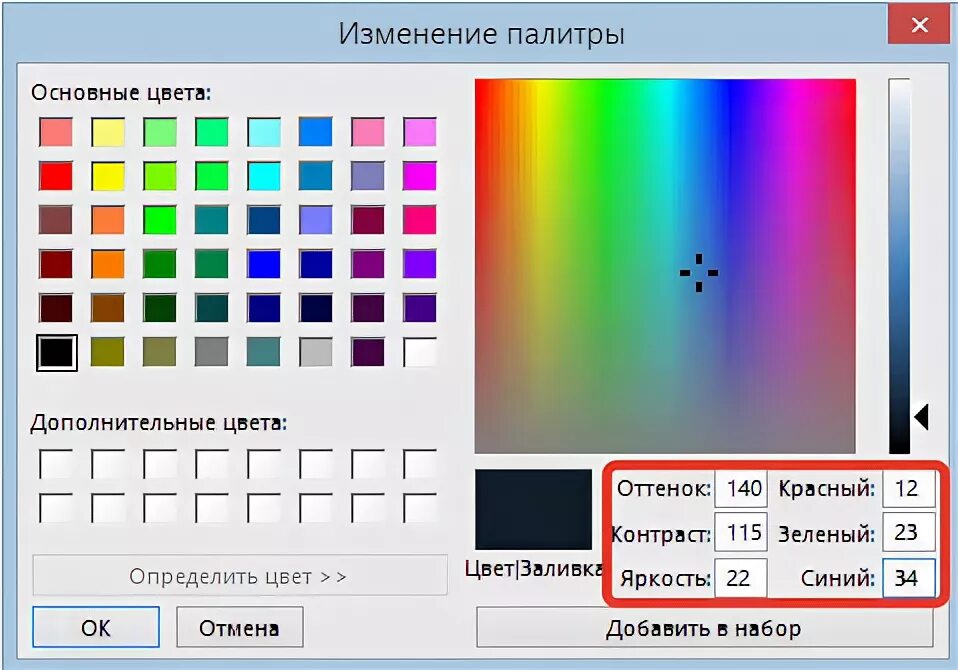Select the orange swatch in fourth row
Image resolution: width=958 pixels, height=670 pixels.
[108, 264]
